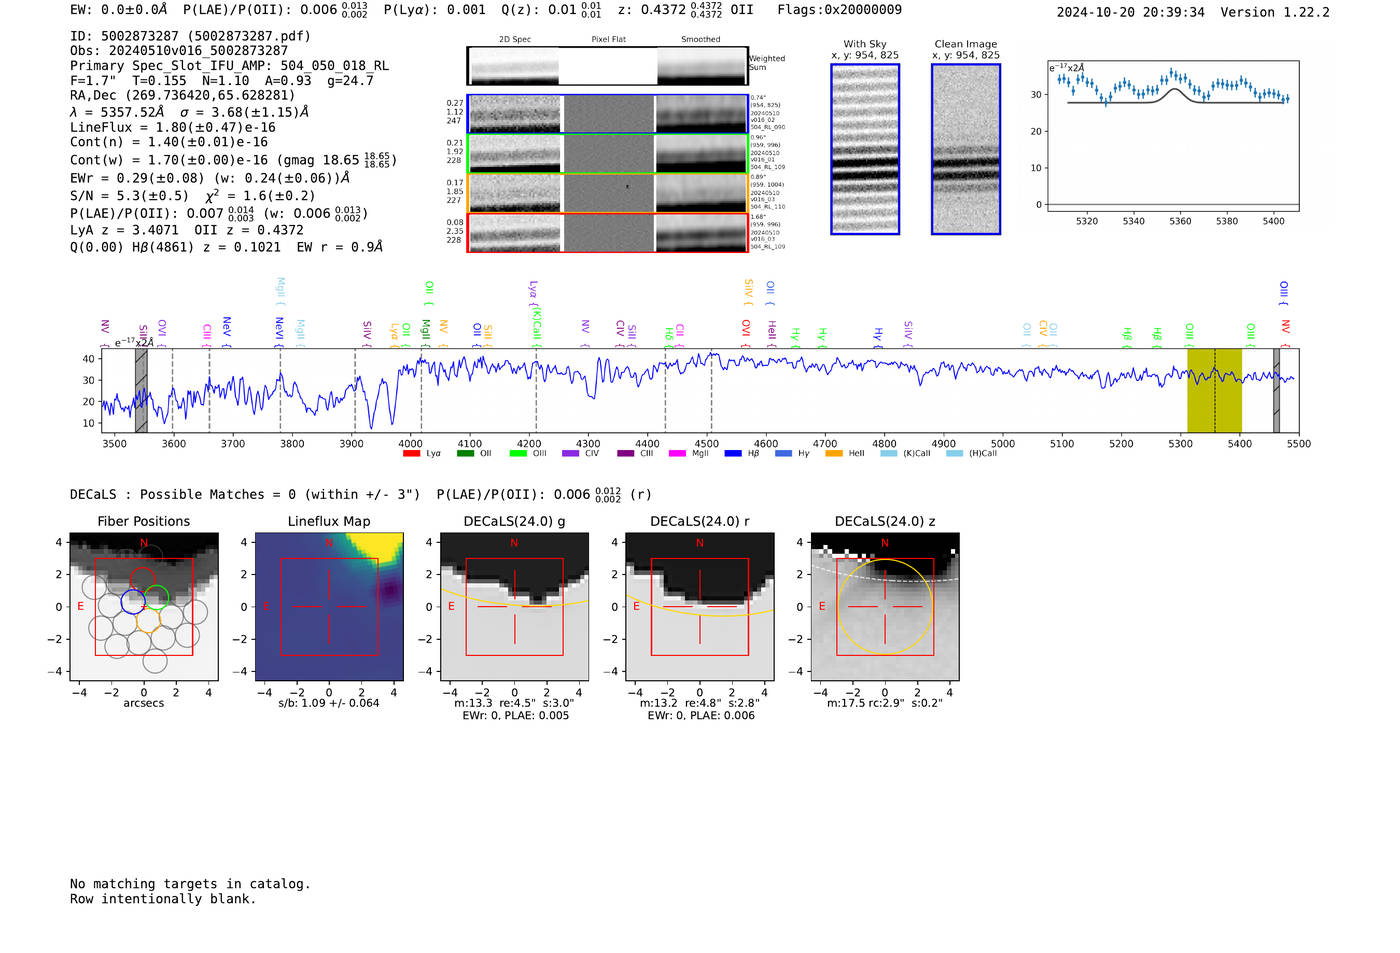Click the 2D Spec column header
The height and width of the screenshot is (953, 1400).
515,39
